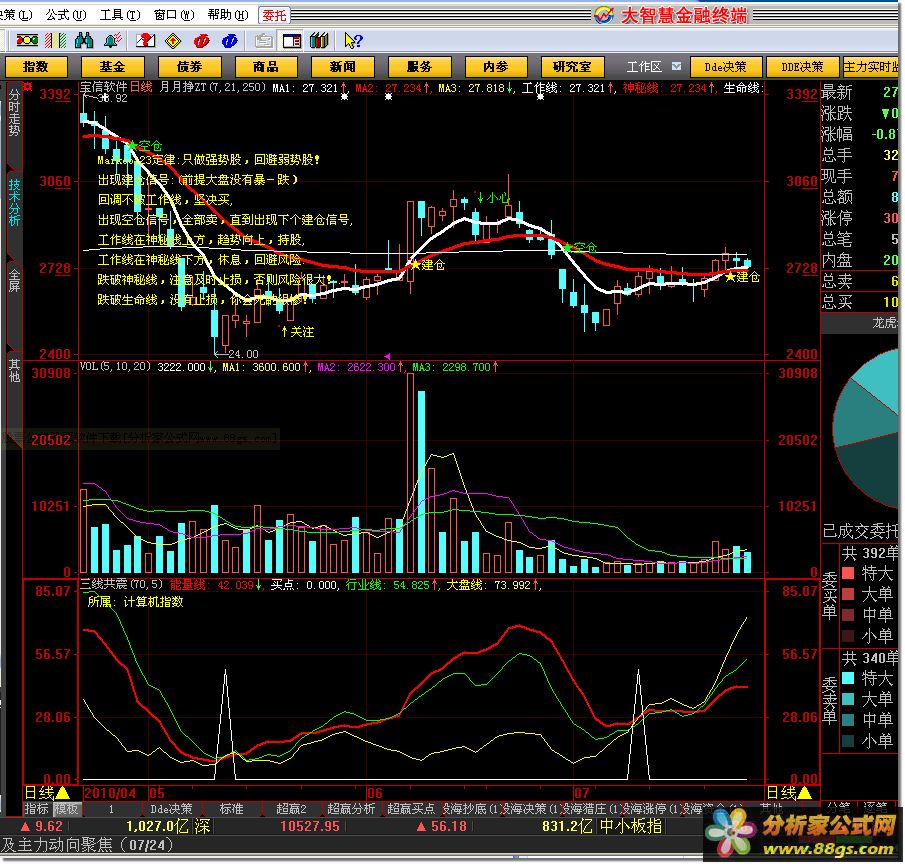
Task: Click the Dde决策 yellow button
Action: point(726,67)
